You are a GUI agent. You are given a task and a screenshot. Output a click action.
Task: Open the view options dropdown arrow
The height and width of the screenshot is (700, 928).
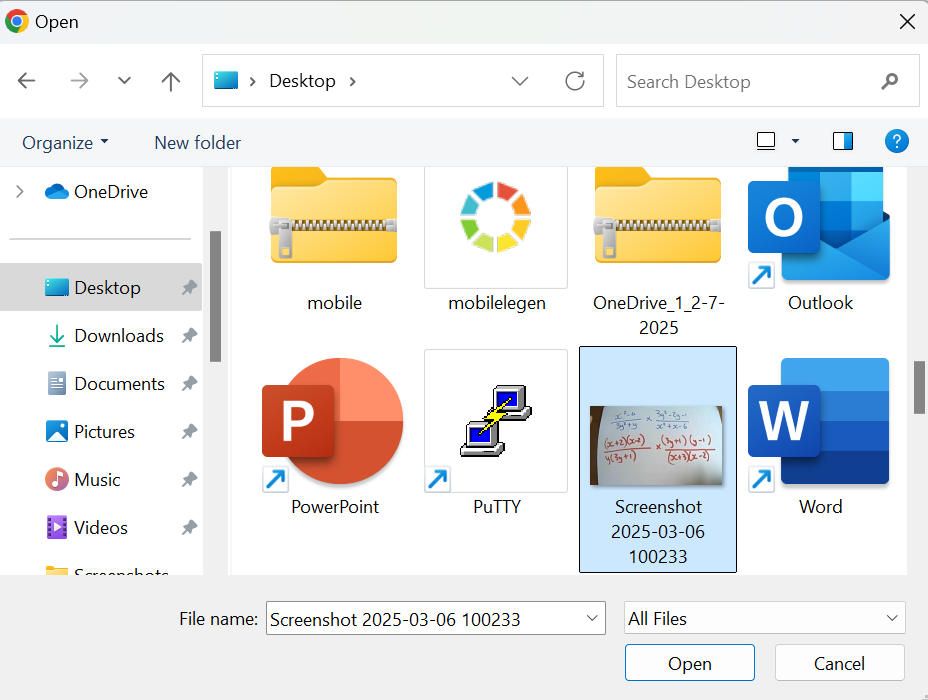click(x=795, y=142)
